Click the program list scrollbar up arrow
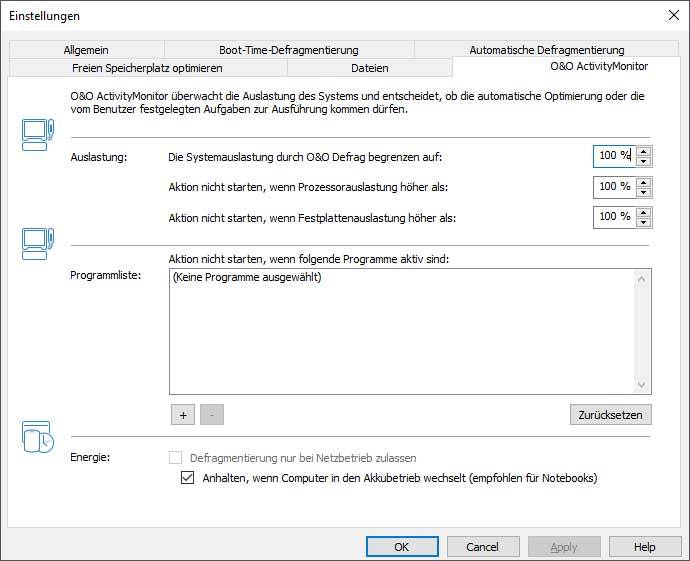Viewport: 690px width, 561px height. coord(641,279)
